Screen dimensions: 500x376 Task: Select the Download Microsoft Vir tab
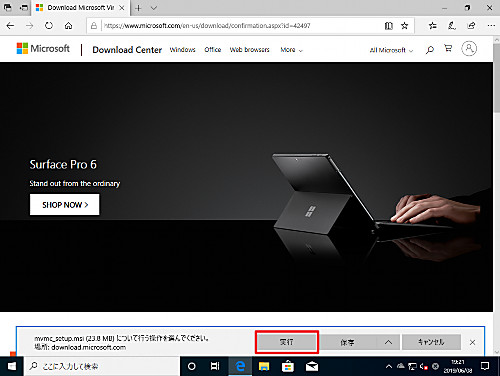click(x=80, y=8)
